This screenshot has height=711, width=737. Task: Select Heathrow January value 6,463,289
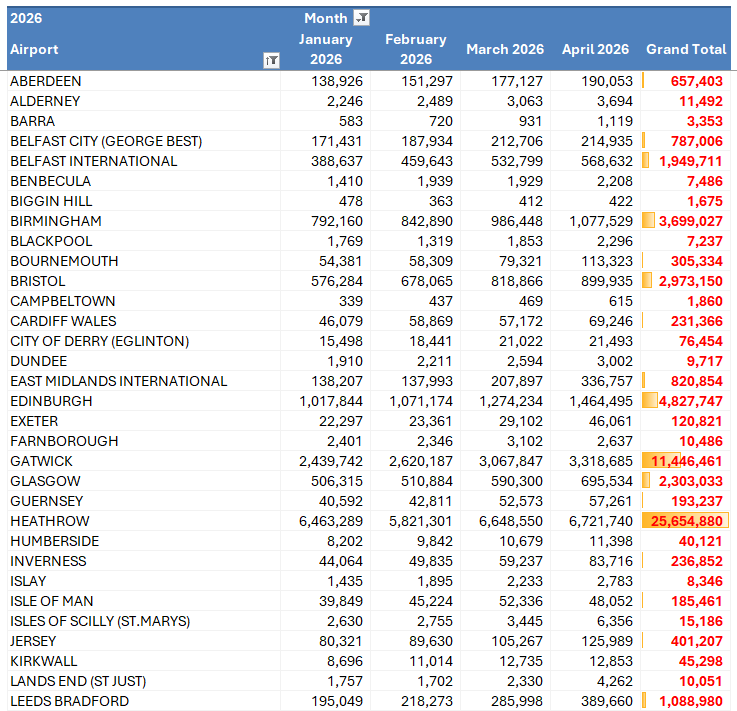click(331, 521)
